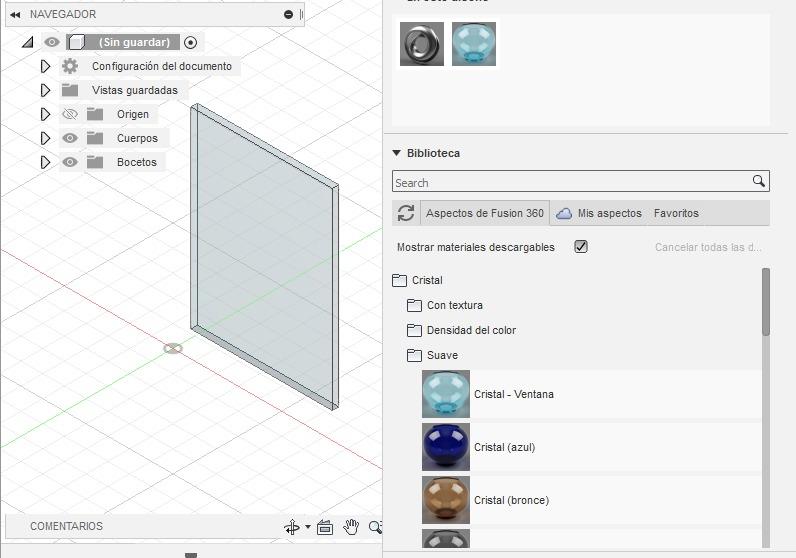Click the library list vertical scrollbar
Viewport: 796px width, 558px height.
(766, 302)
